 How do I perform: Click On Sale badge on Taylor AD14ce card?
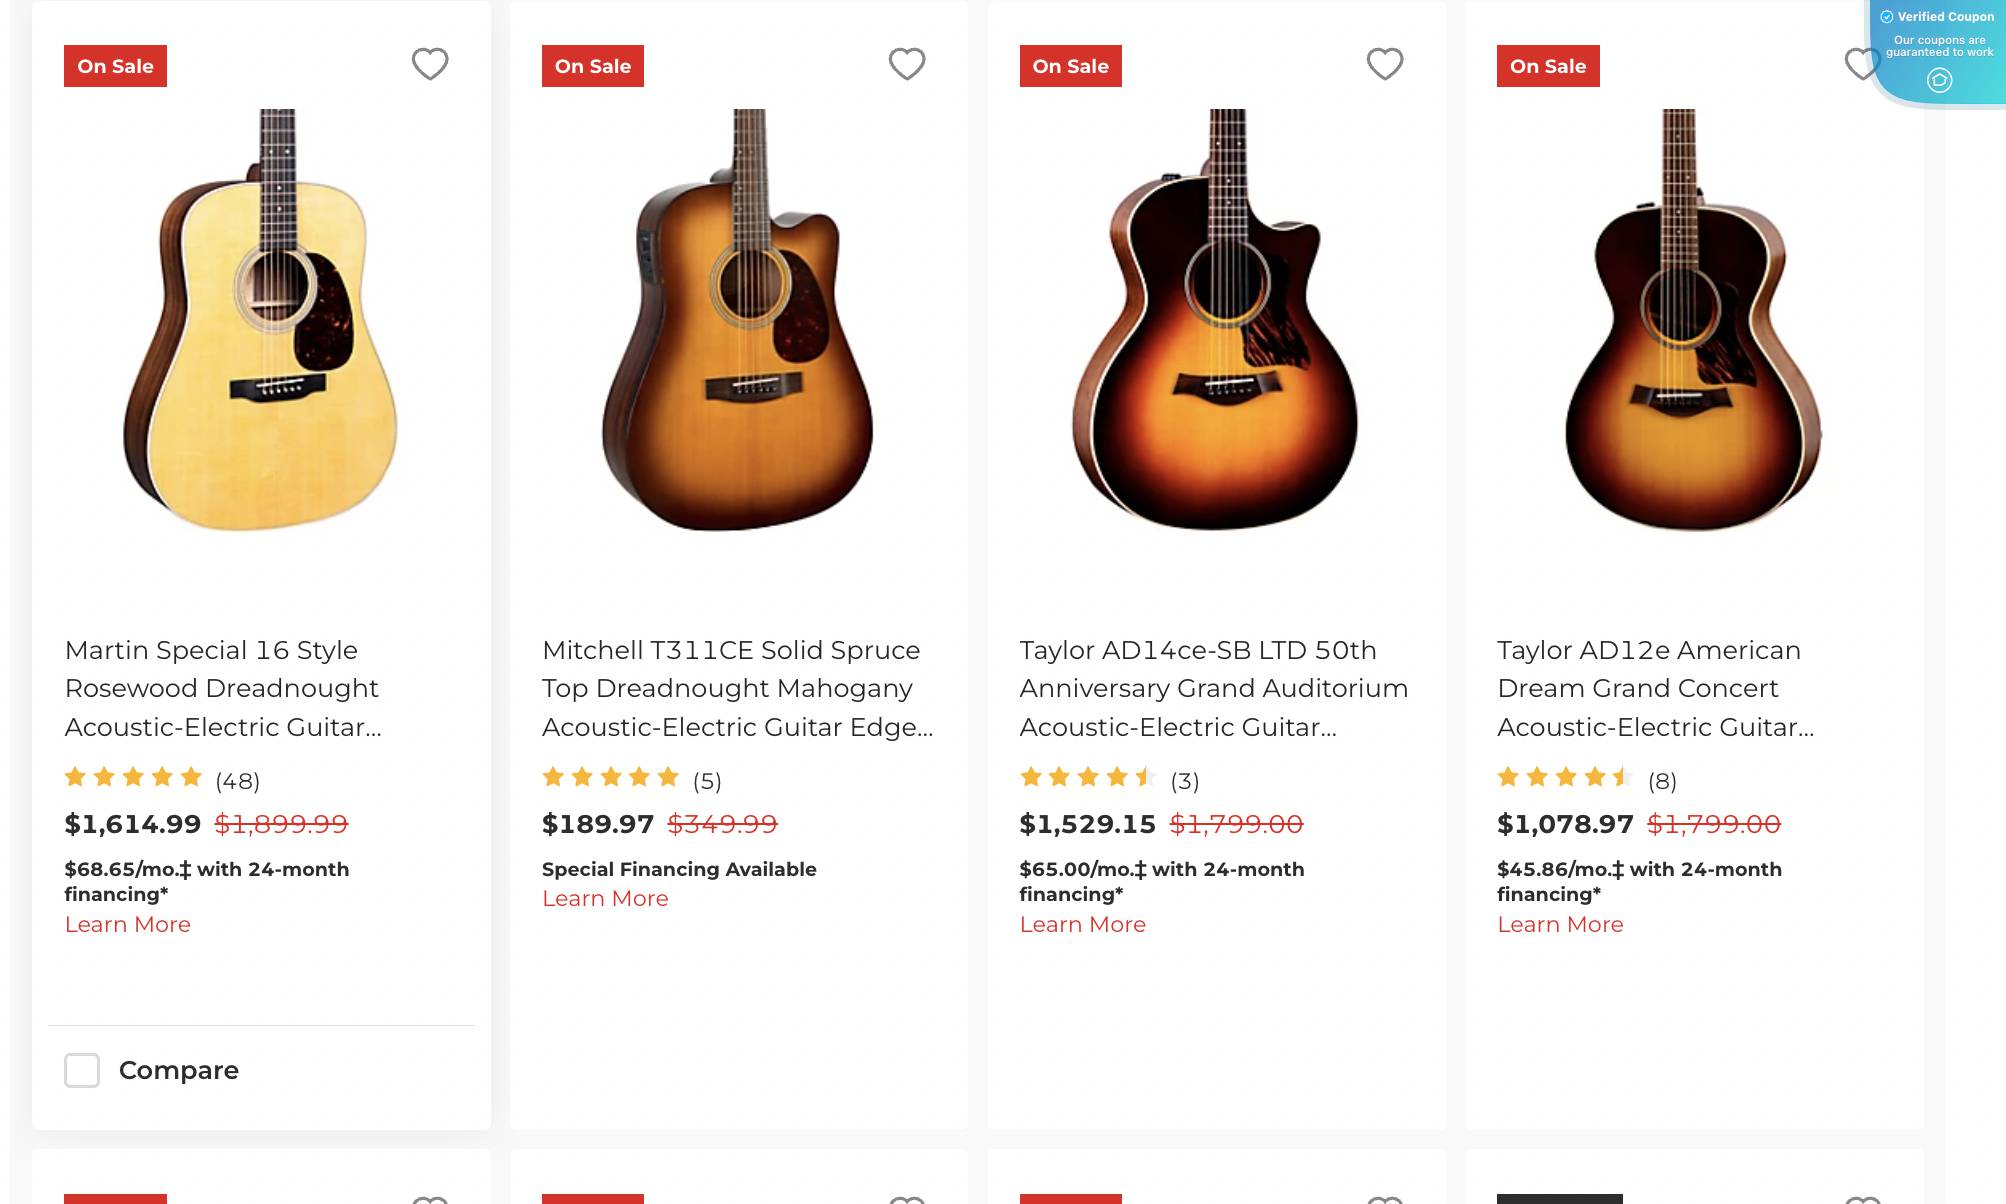(x=1070, y=66)
